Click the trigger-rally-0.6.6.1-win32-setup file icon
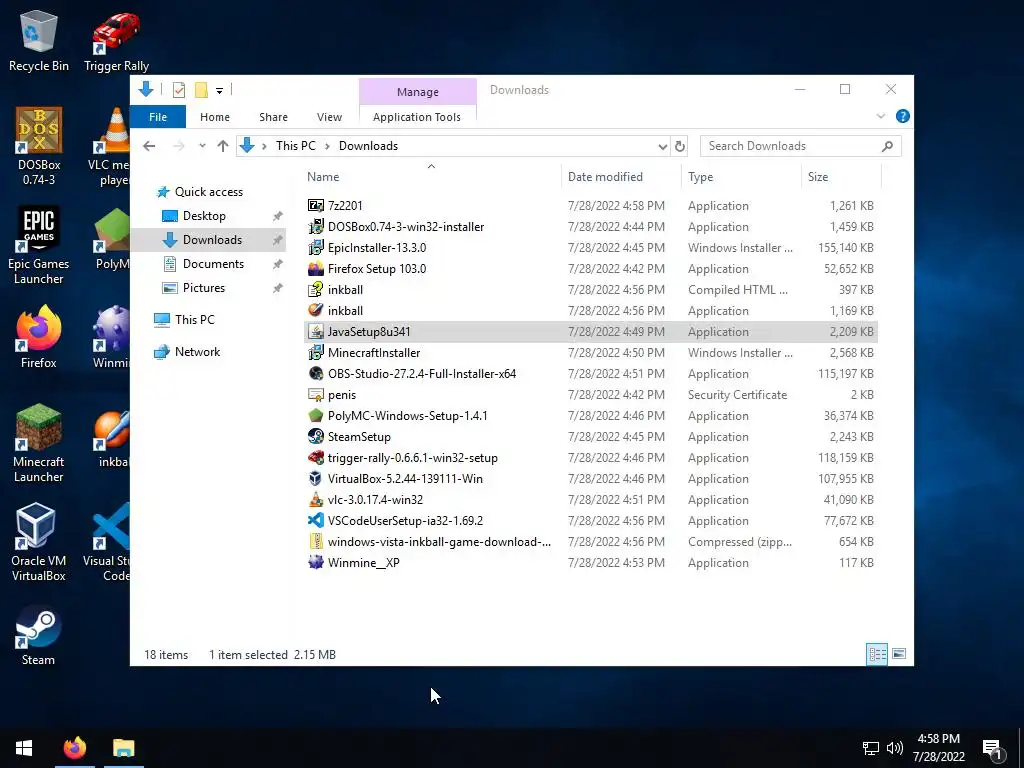This screenshot has width=1024, height=768. tap(315, 458)
